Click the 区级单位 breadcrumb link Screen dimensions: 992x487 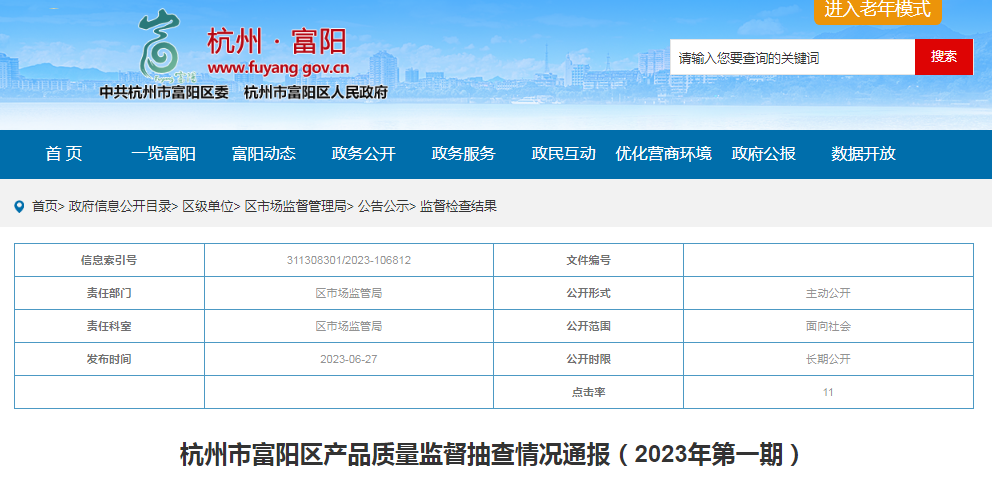pos(208,207)
